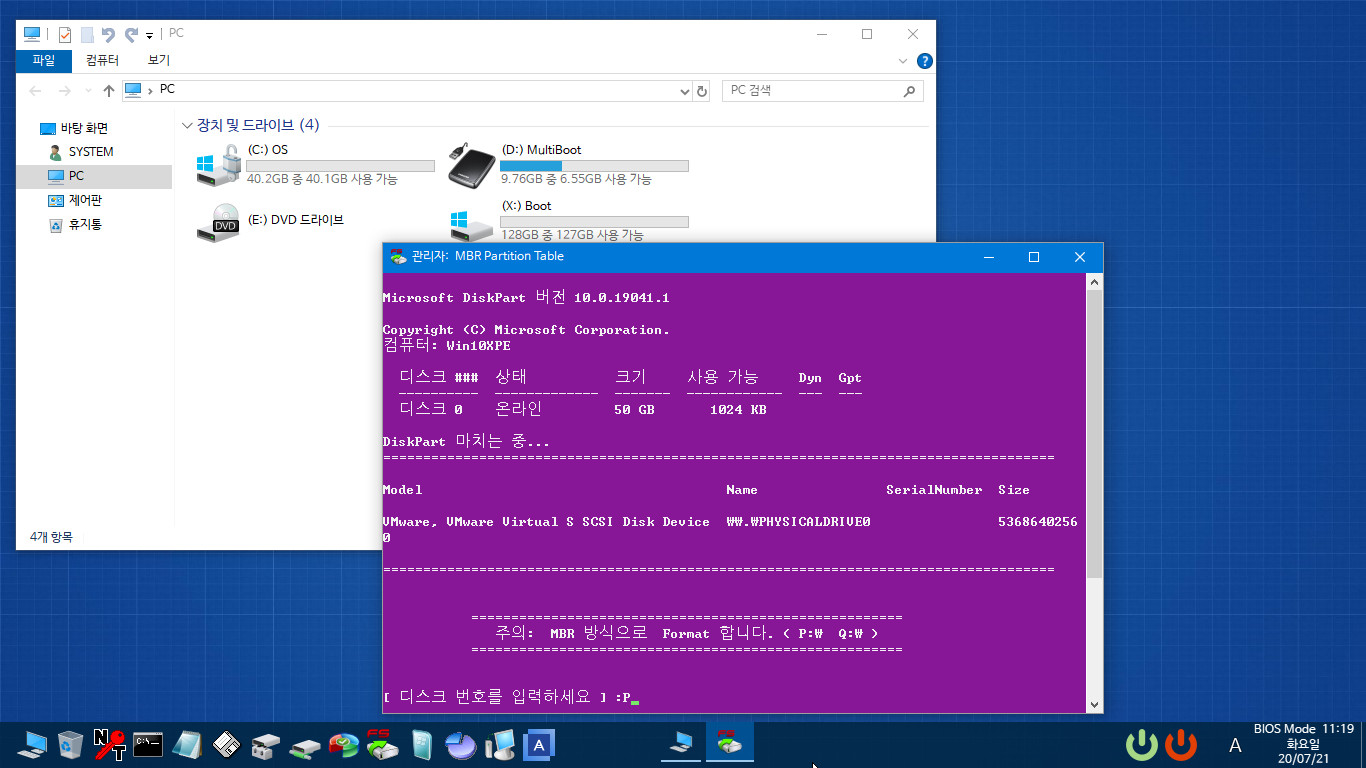Screen dimensions: 1366x768
Task: Open the quick access toolbar customize dropdown
Action: [x=150, y=35]
